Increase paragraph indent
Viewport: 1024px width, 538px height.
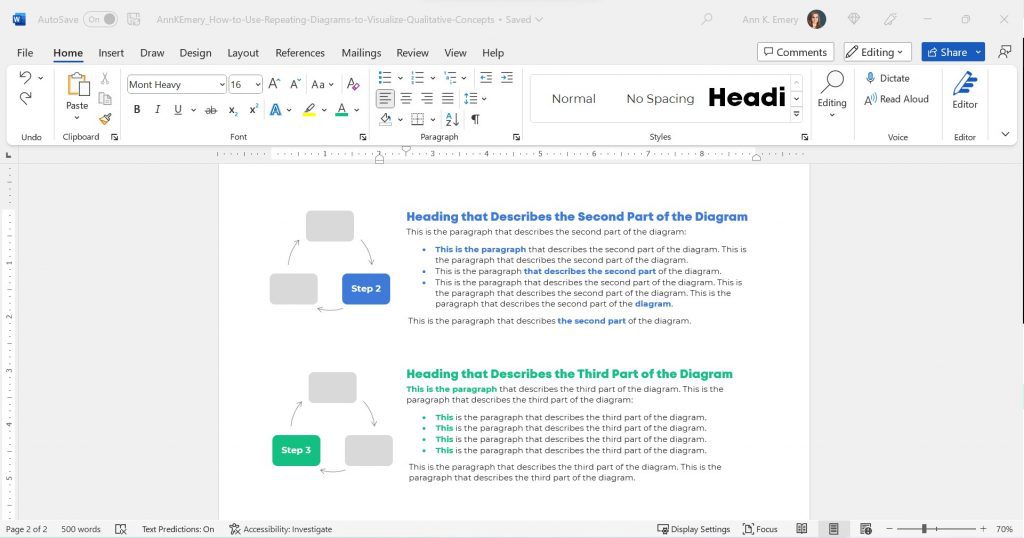pyautogui.click(x=507, y=78)
